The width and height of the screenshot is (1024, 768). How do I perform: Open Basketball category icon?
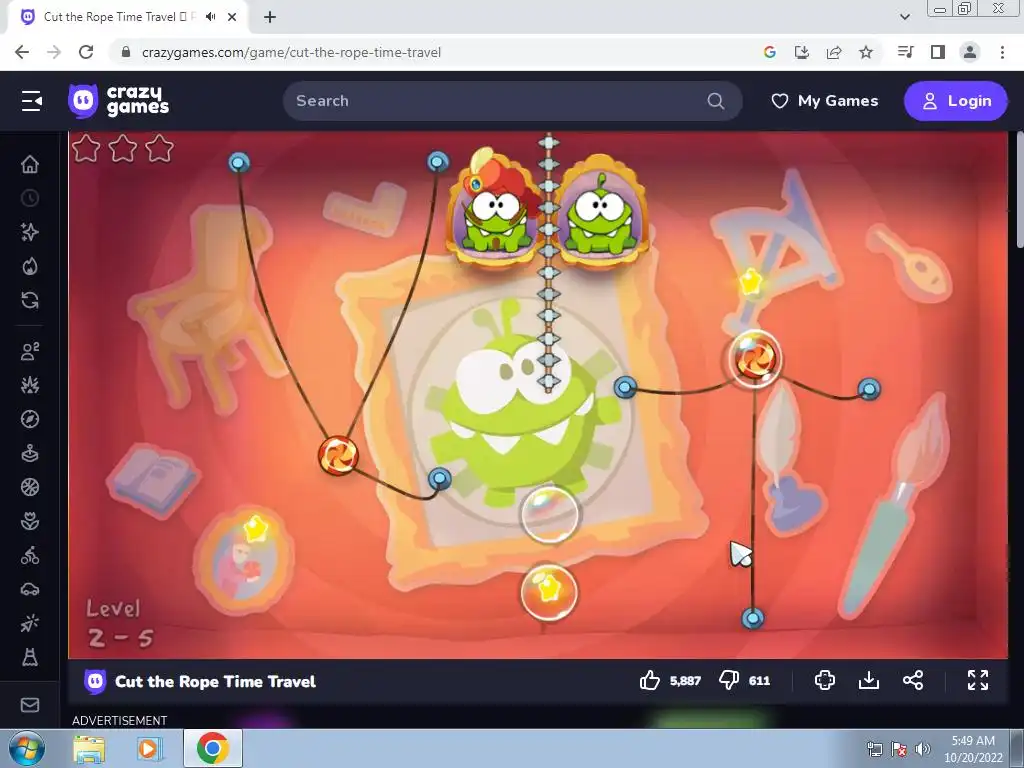[x=30, y=487]
